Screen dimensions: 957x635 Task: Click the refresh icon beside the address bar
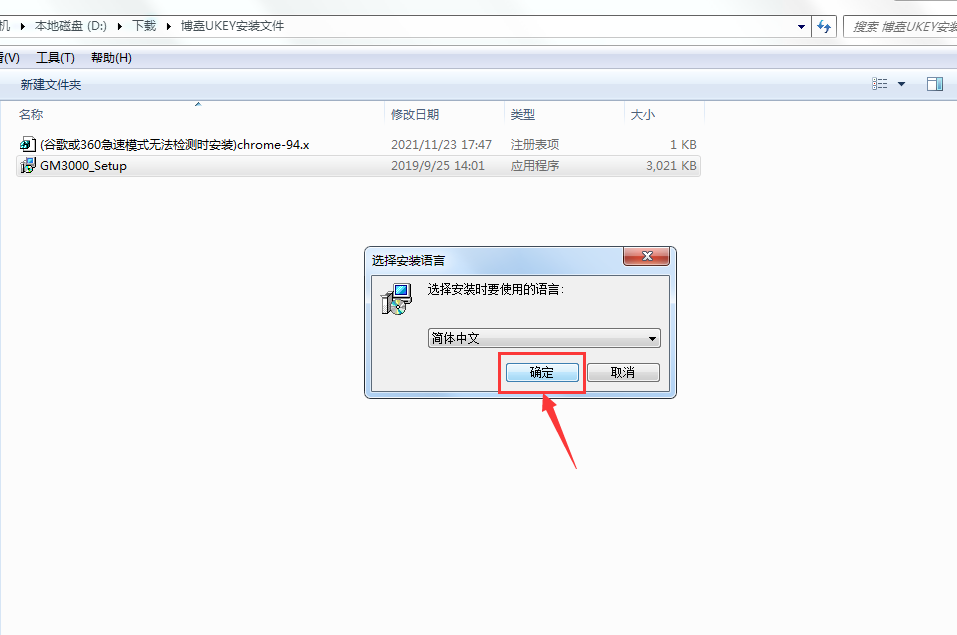(824, 26)
